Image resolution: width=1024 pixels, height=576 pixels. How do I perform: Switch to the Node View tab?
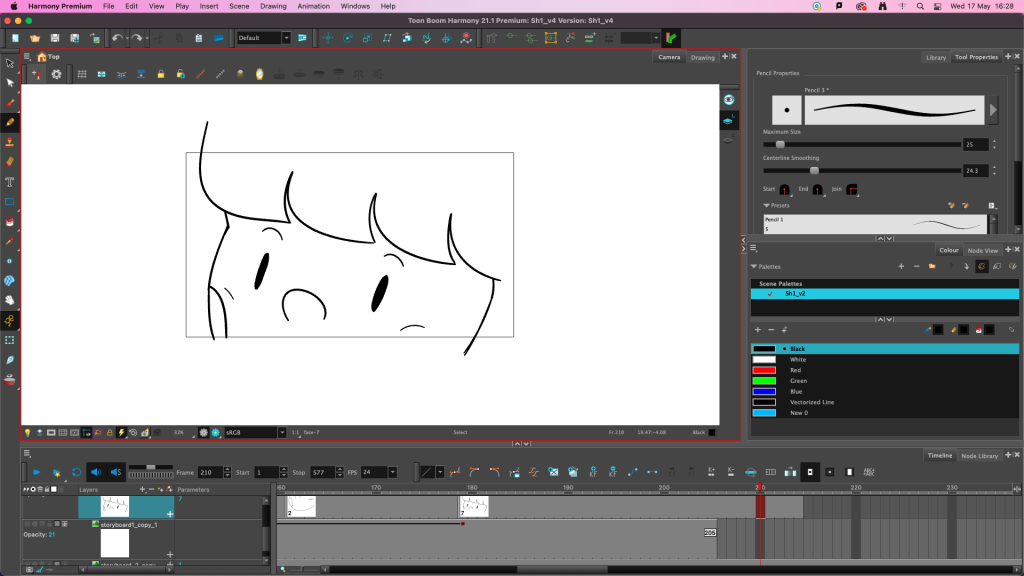click(983, 250)
